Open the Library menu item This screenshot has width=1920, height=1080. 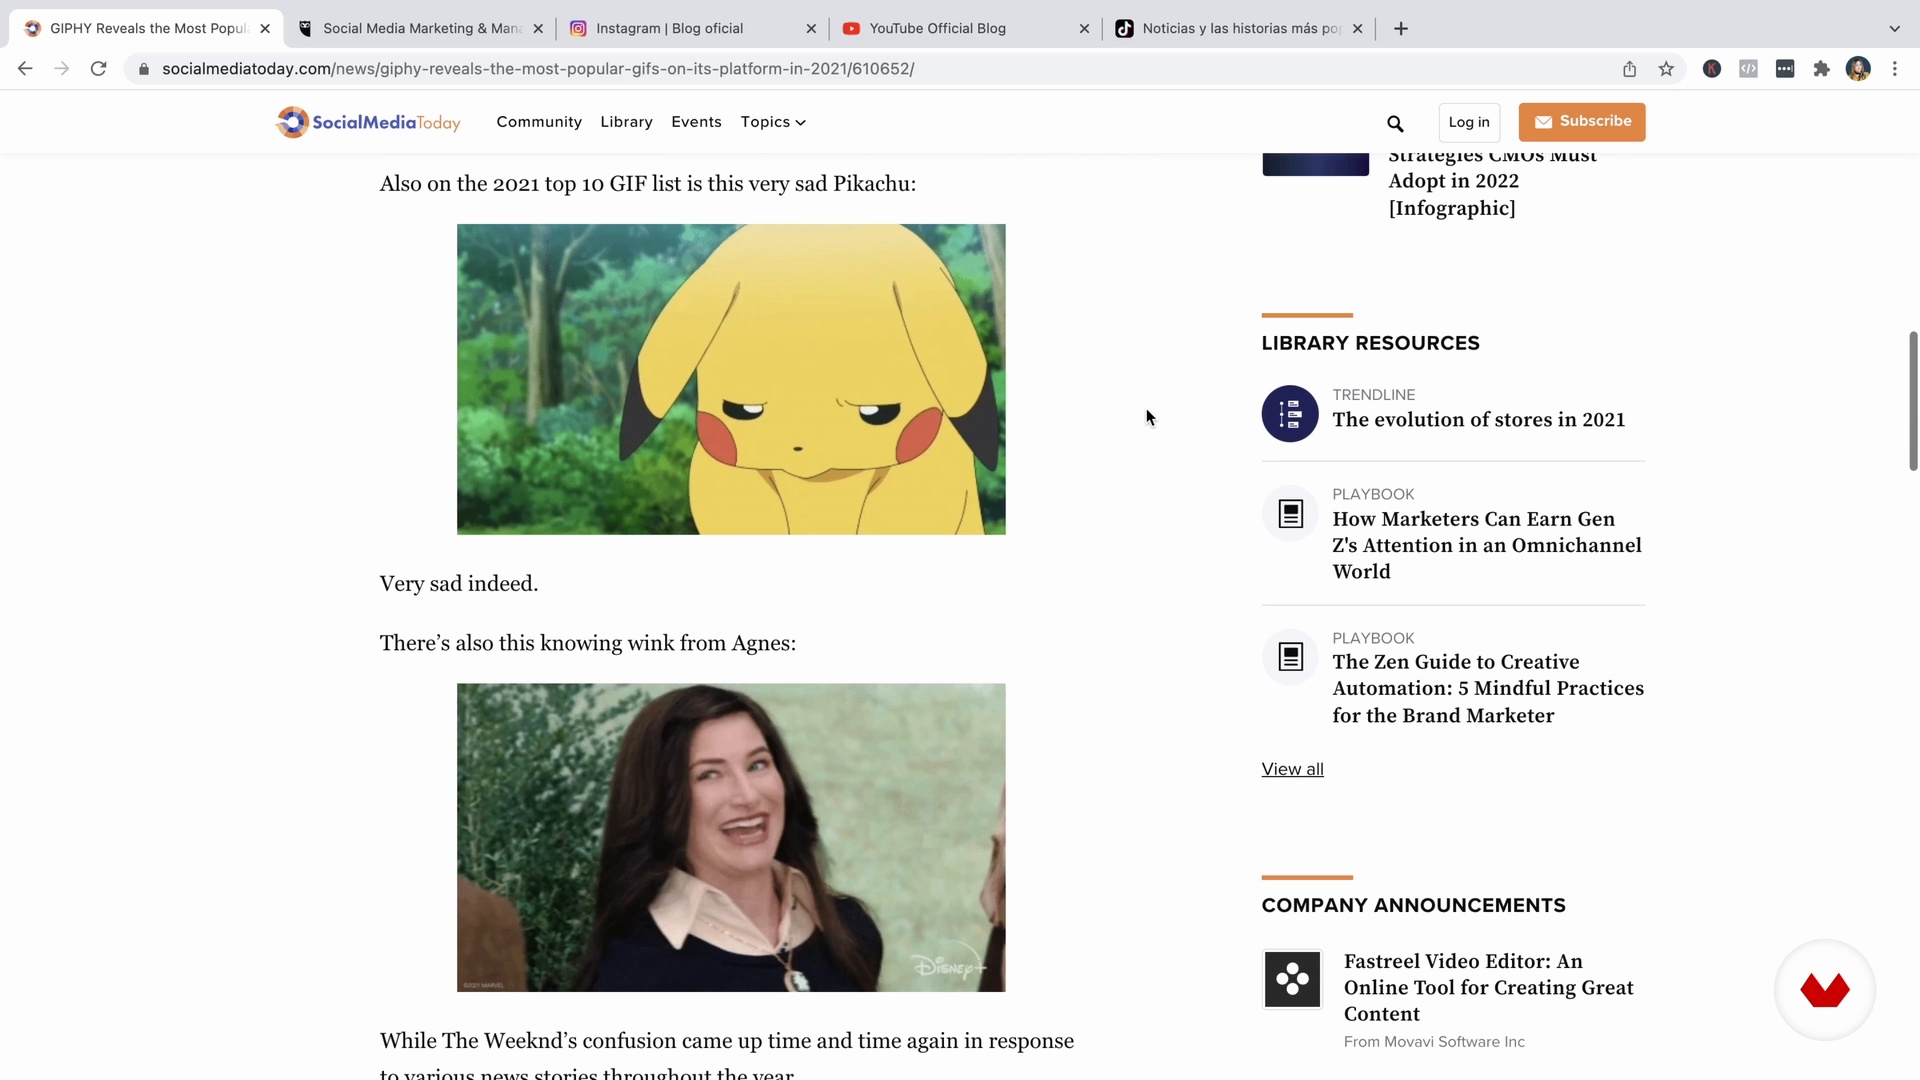click(x=627, y=122)
